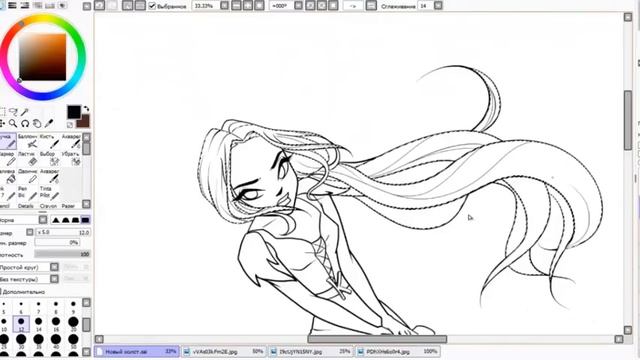Screen dimensions: 640x360
Task: Click the minimum size slider
Action: tap(58, 243)
